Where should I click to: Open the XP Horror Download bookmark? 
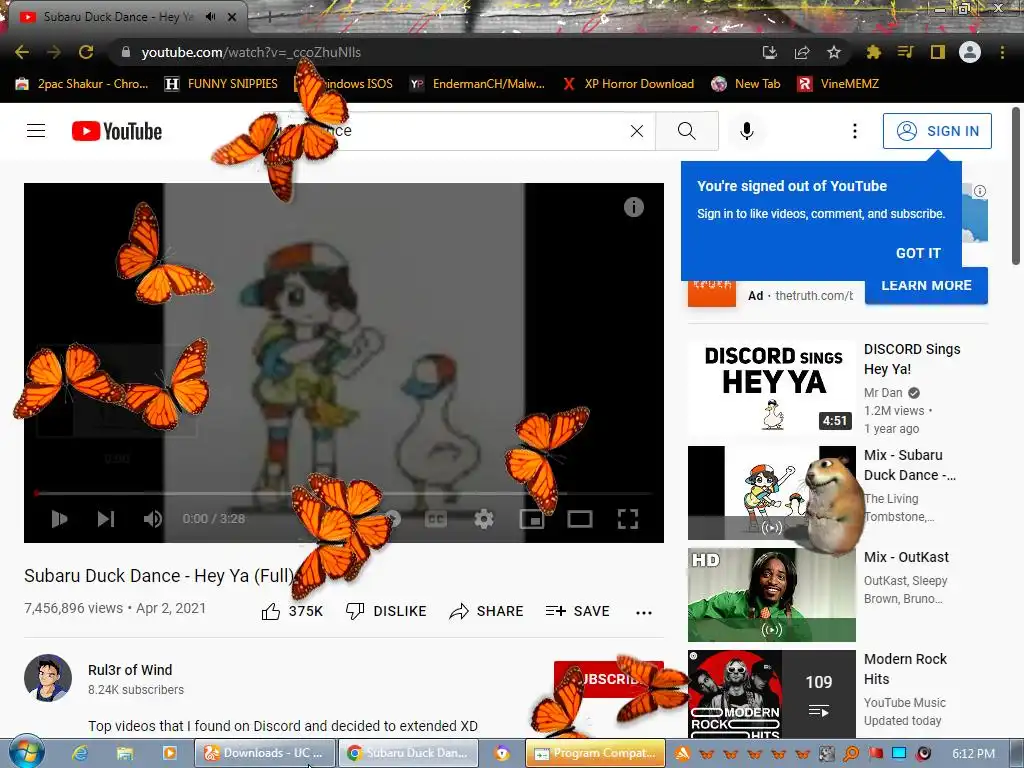click(x=628, y=84)
